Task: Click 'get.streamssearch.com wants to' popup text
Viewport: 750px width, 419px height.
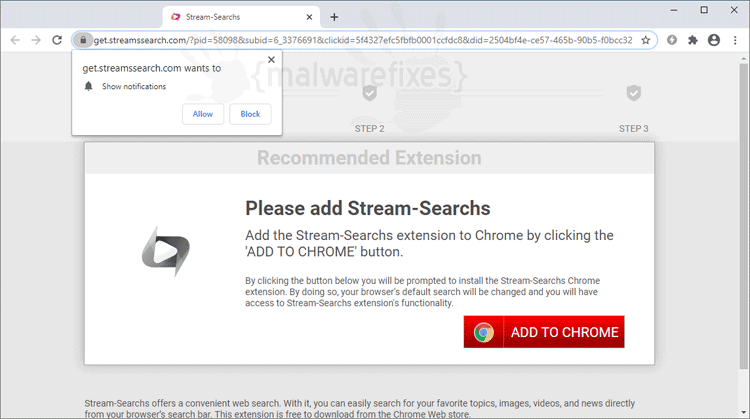Action: tap(152, 68)
